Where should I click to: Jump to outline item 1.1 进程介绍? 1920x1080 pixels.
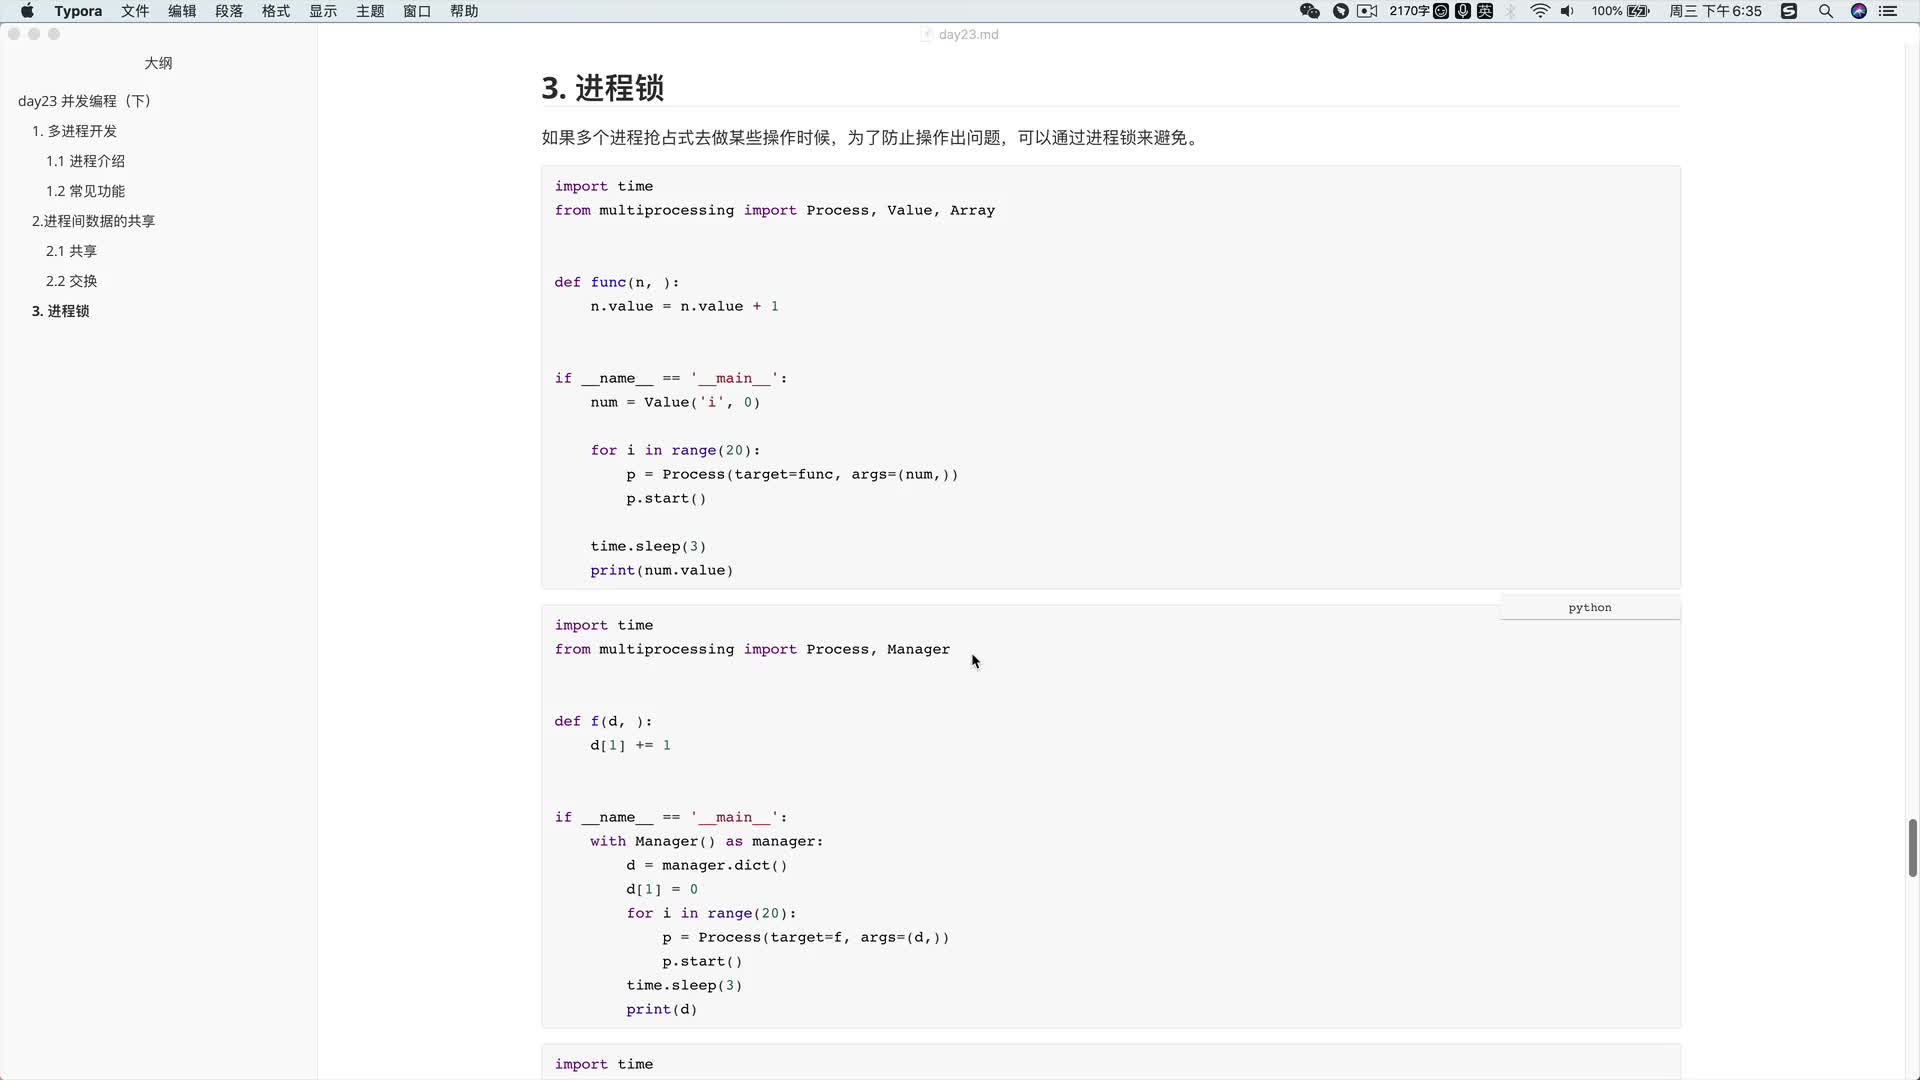click(85, 161)
